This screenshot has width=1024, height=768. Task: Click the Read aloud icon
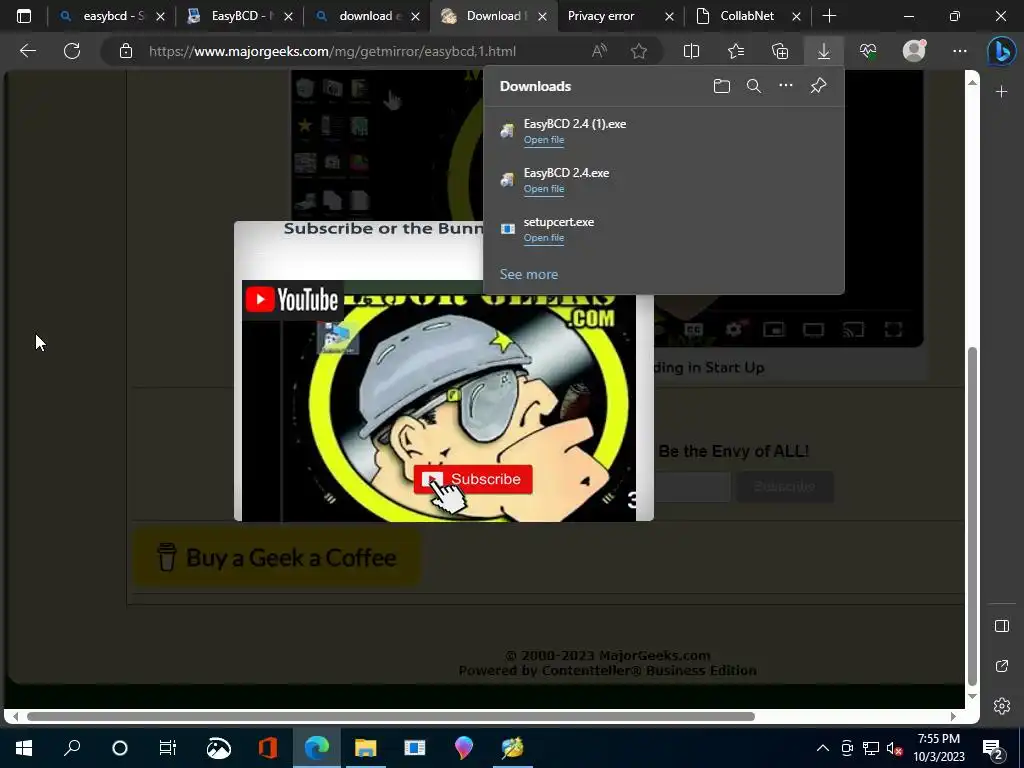(x=599, y=51)
